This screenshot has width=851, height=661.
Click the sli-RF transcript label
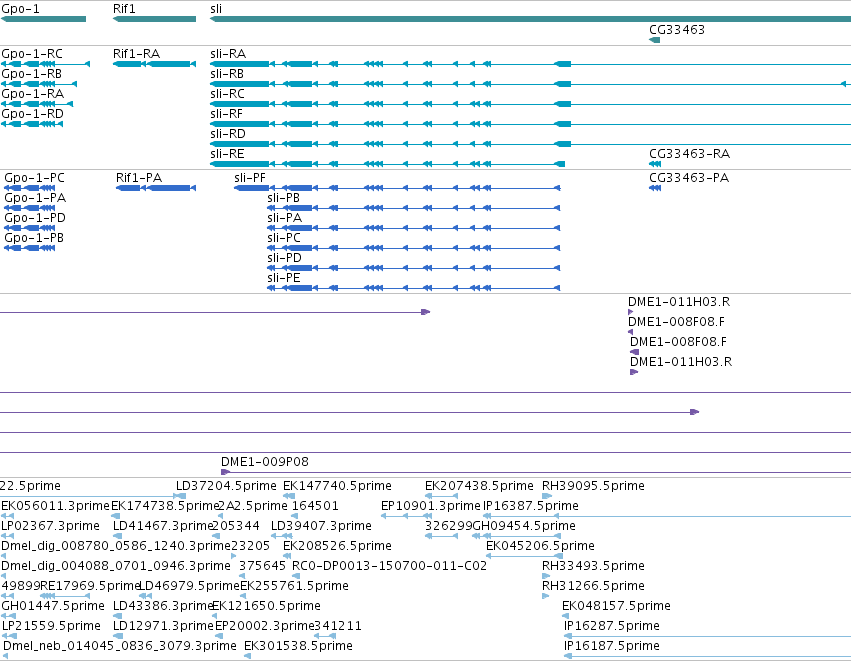(x=226, y=114)
